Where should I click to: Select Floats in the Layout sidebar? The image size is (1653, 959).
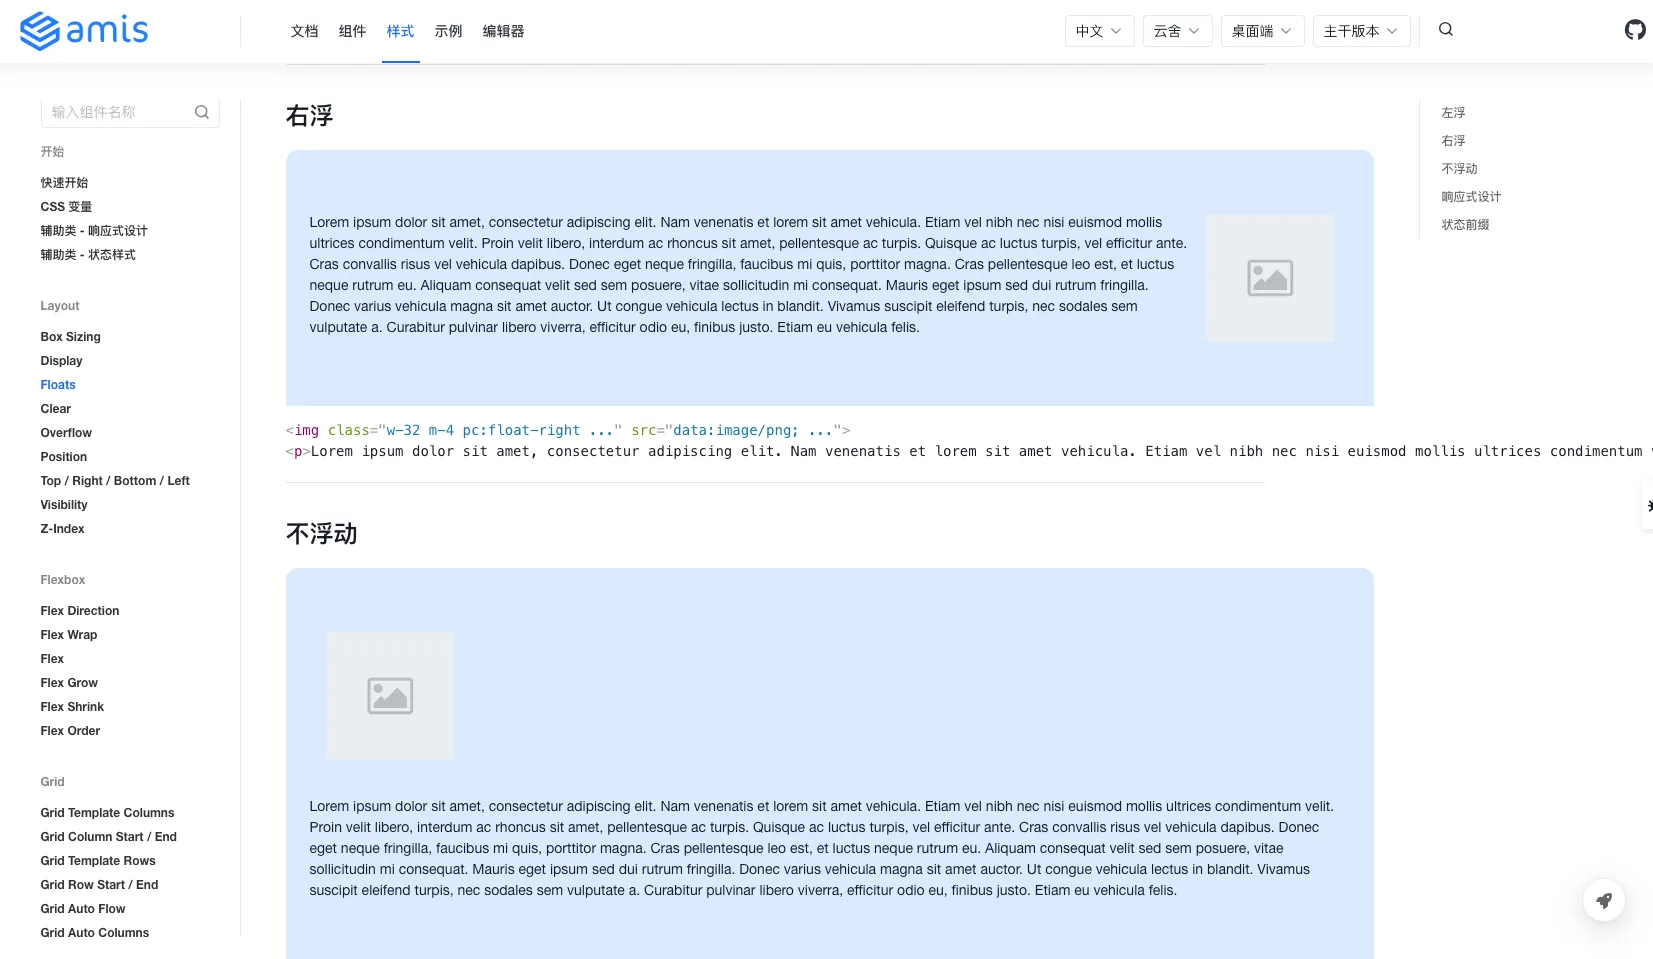57,385
